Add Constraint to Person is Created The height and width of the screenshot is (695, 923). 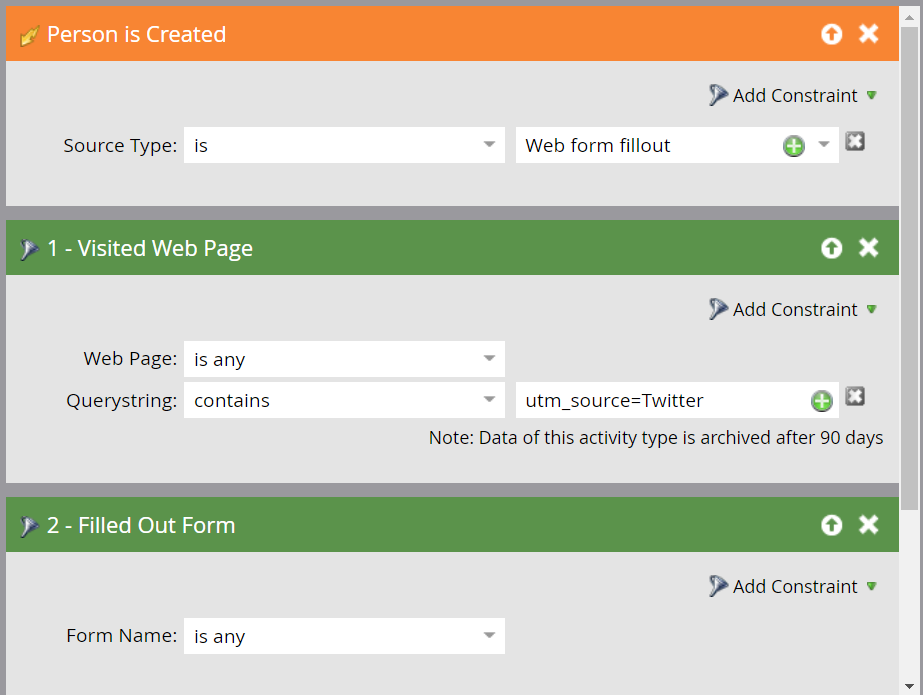794,96
